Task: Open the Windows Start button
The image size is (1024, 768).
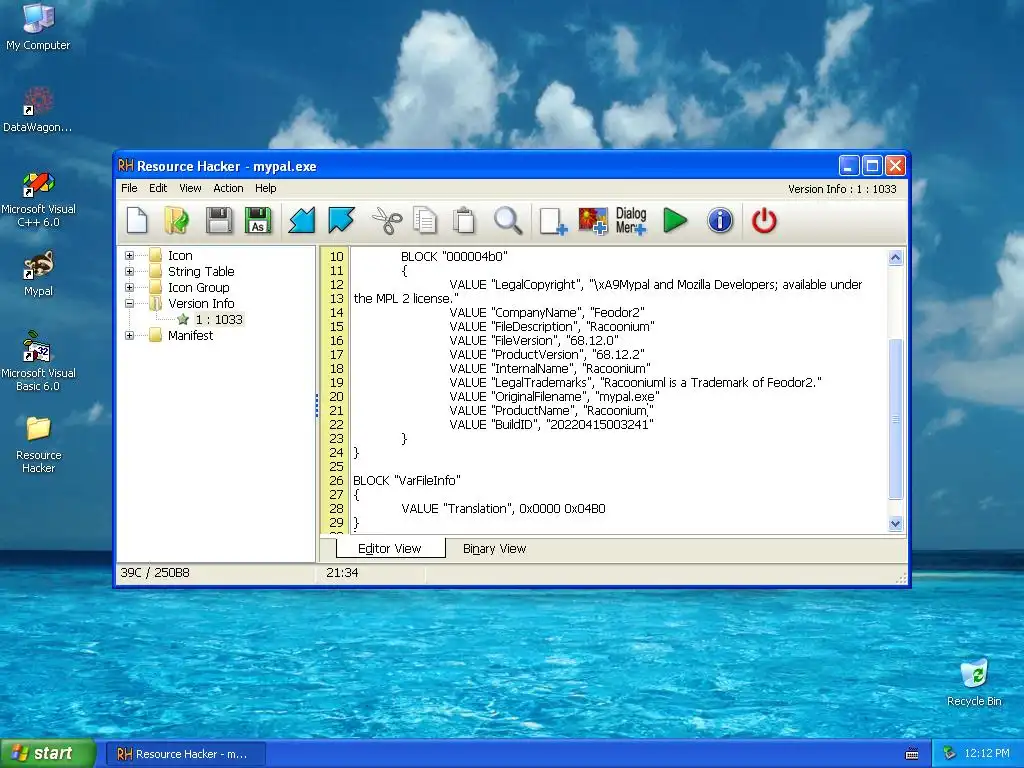Action: (x=48, y=754)
